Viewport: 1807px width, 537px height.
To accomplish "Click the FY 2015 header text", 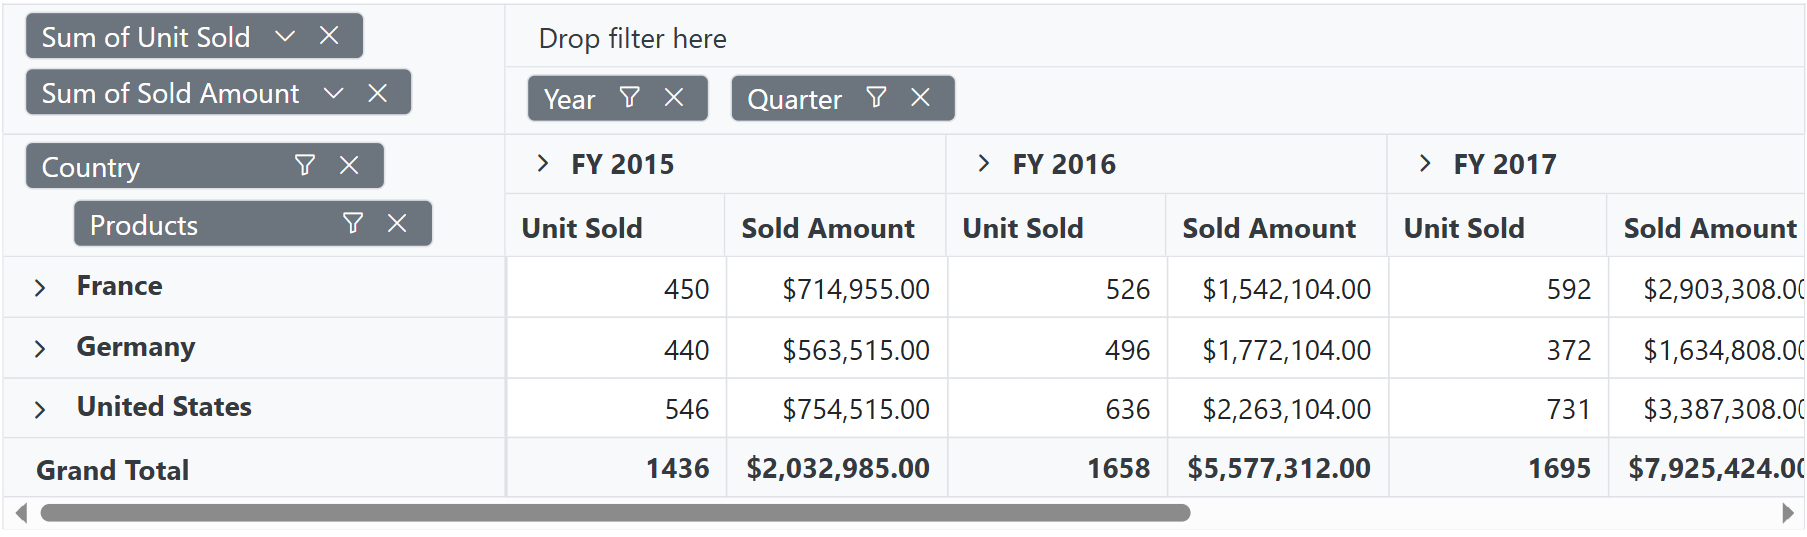I will [x=623, y=164].
